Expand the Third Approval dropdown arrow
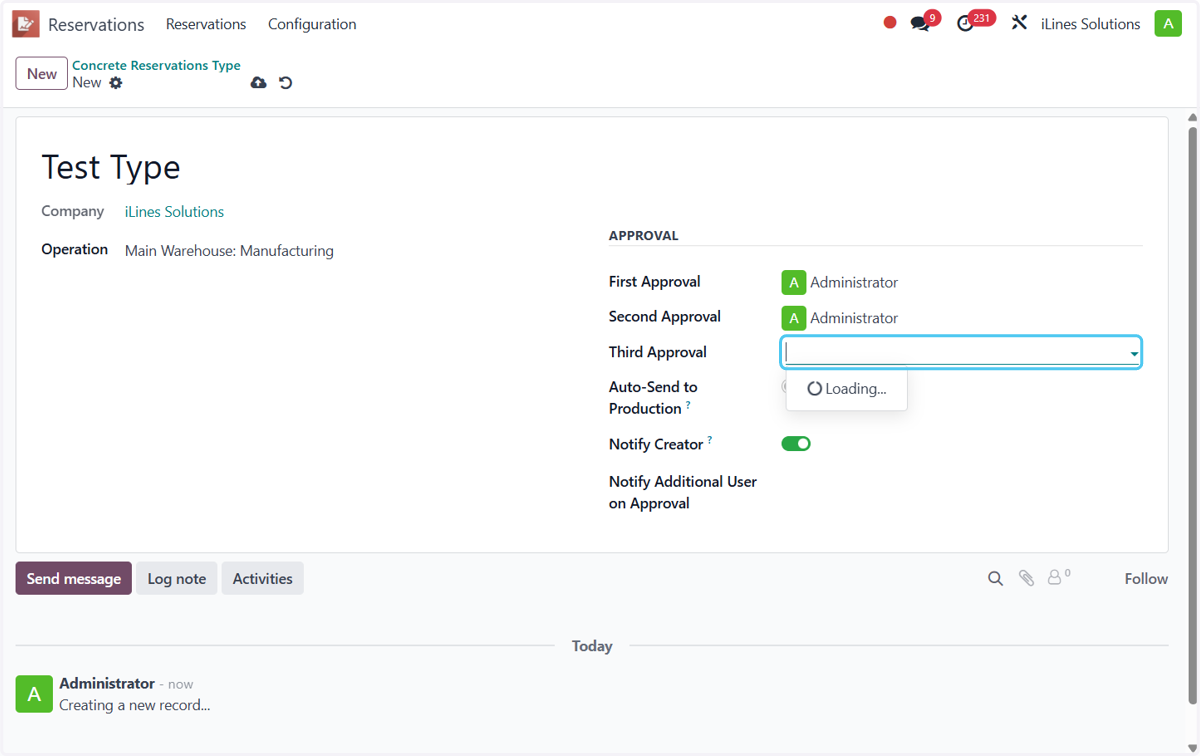Screen dimensions: 1200x756 pyautogui.click(x=1134, y=353)
